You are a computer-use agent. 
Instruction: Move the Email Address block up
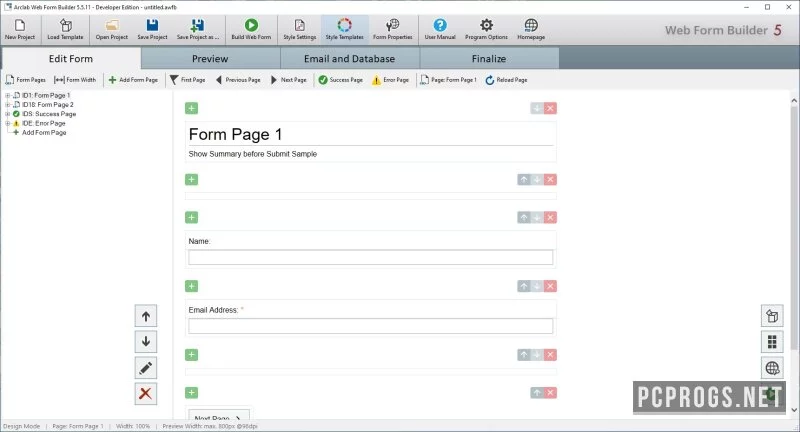(x=524, y=286)
